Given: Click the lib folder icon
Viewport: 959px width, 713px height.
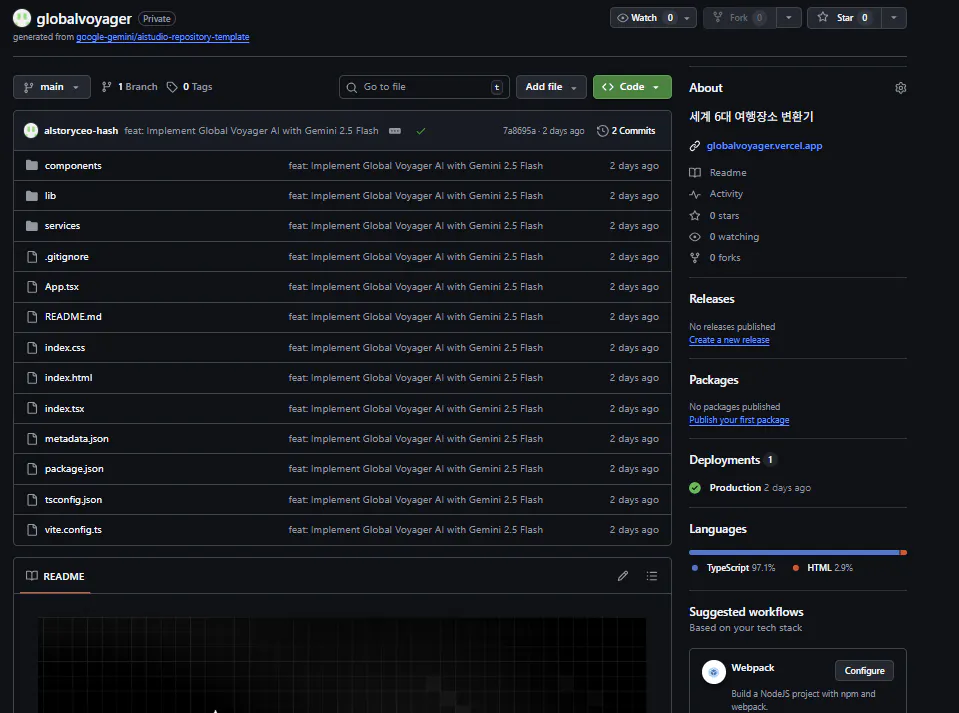Looking at the screenshot, I should click(32, 196).
